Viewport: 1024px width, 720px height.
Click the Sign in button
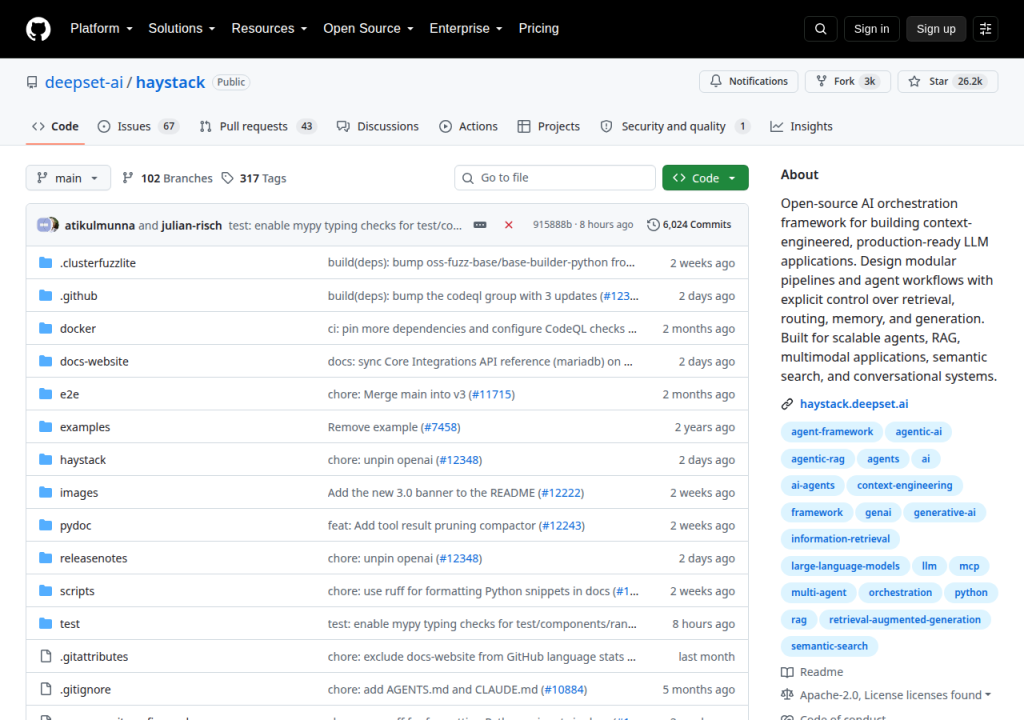[x=871, y=29]
